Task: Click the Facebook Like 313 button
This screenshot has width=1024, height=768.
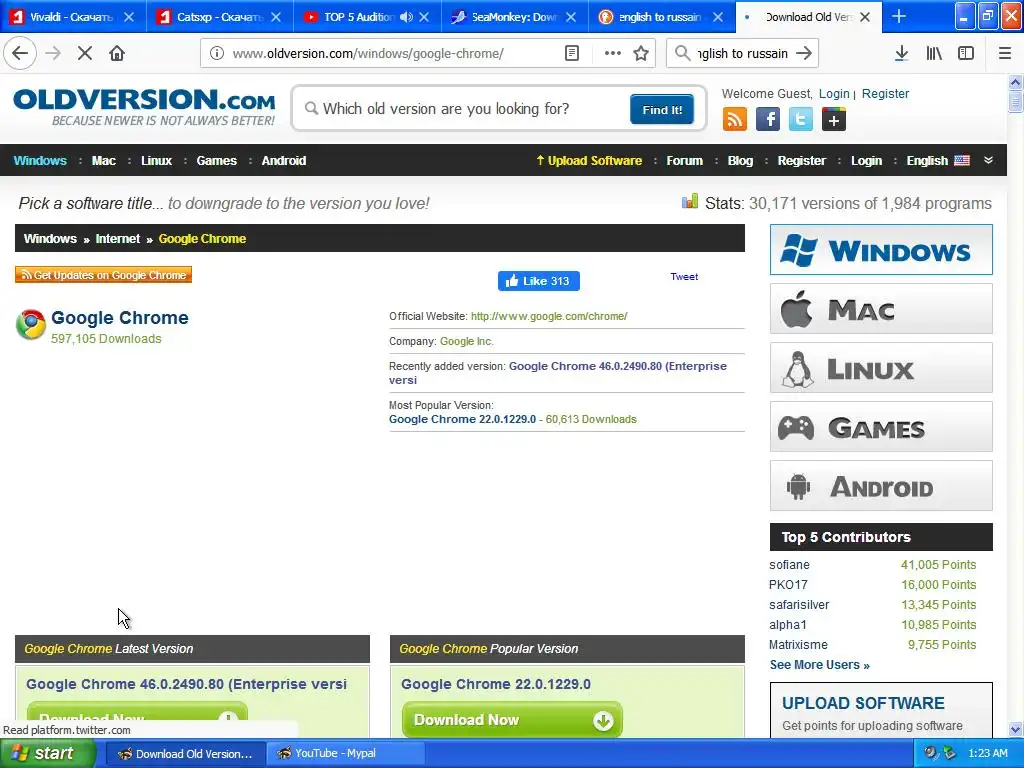Action: click(x=538, y=281)
